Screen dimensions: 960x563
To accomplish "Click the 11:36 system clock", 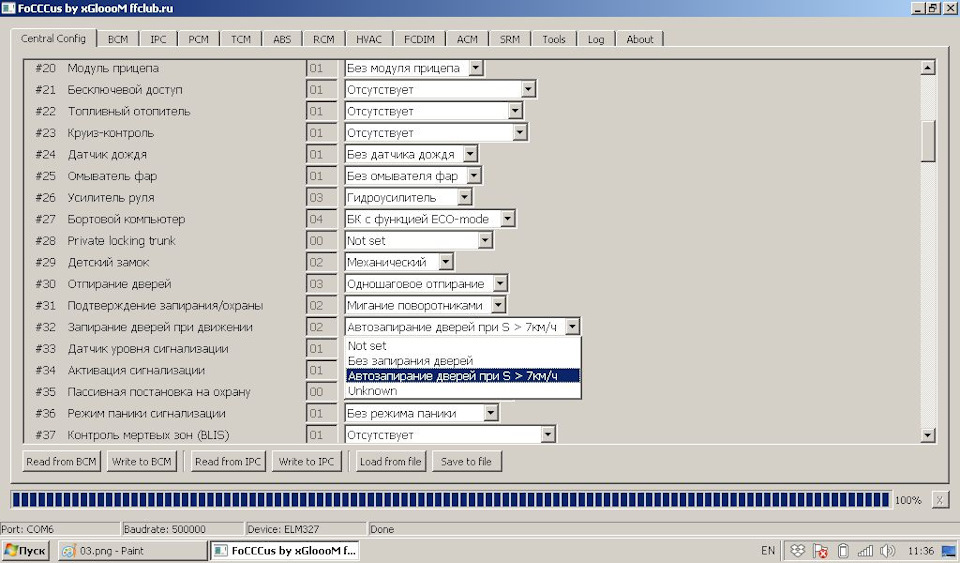I will tap(920, 551).
